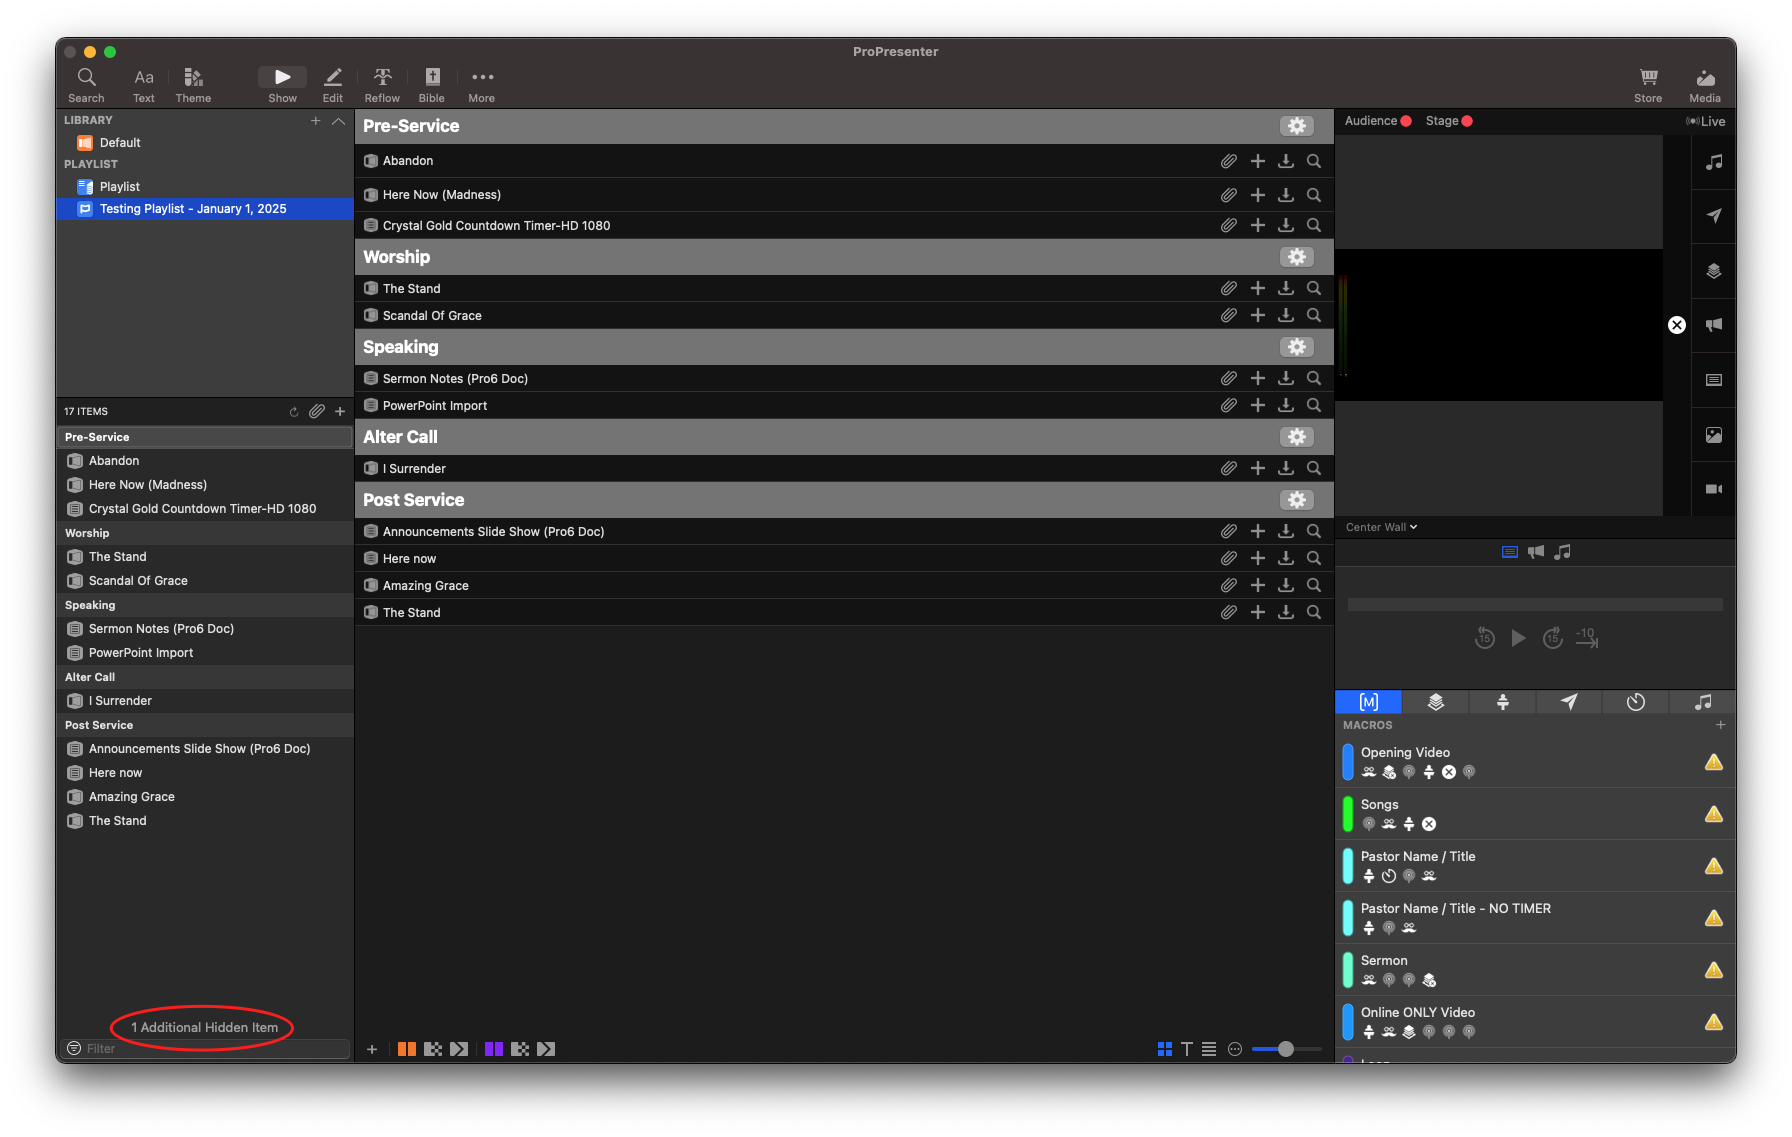Viewport: 1792px width, 1137px height.
Task: Open Testing Playlist - January 1, 2025
Action: tap(205, 209)
